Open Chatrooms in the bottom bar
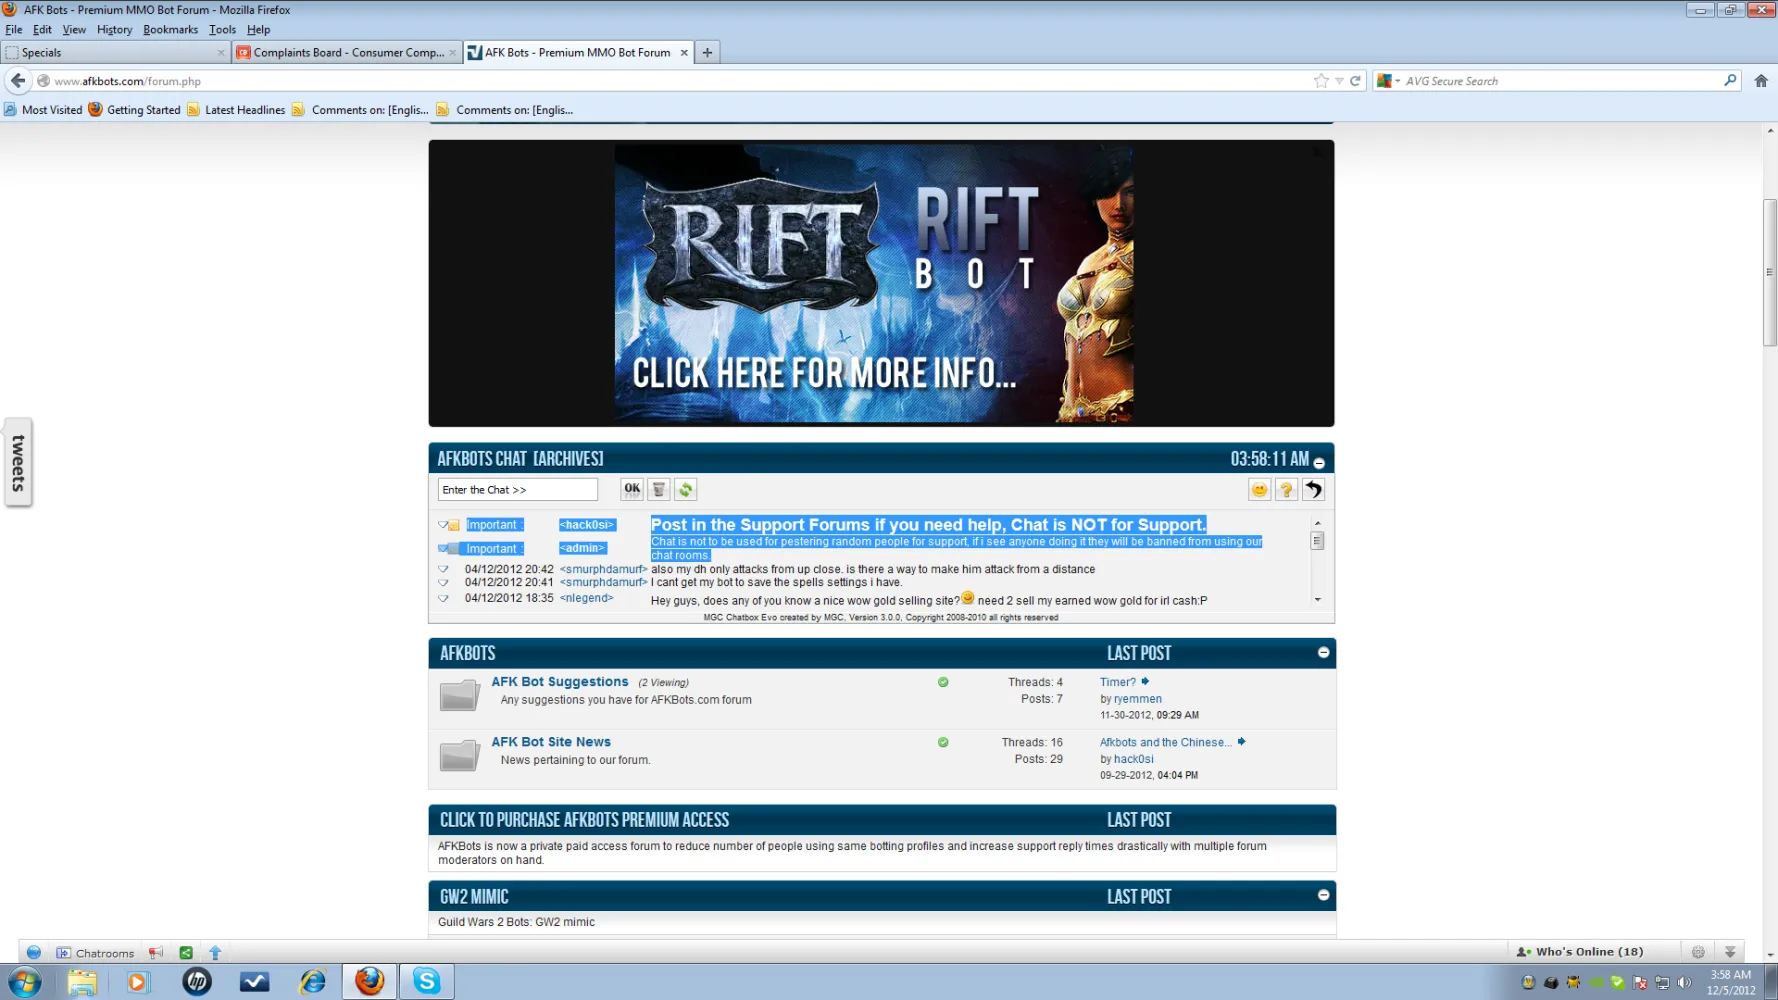The width and height of the screenshot is (1778, 1000). tap(95, 953)
